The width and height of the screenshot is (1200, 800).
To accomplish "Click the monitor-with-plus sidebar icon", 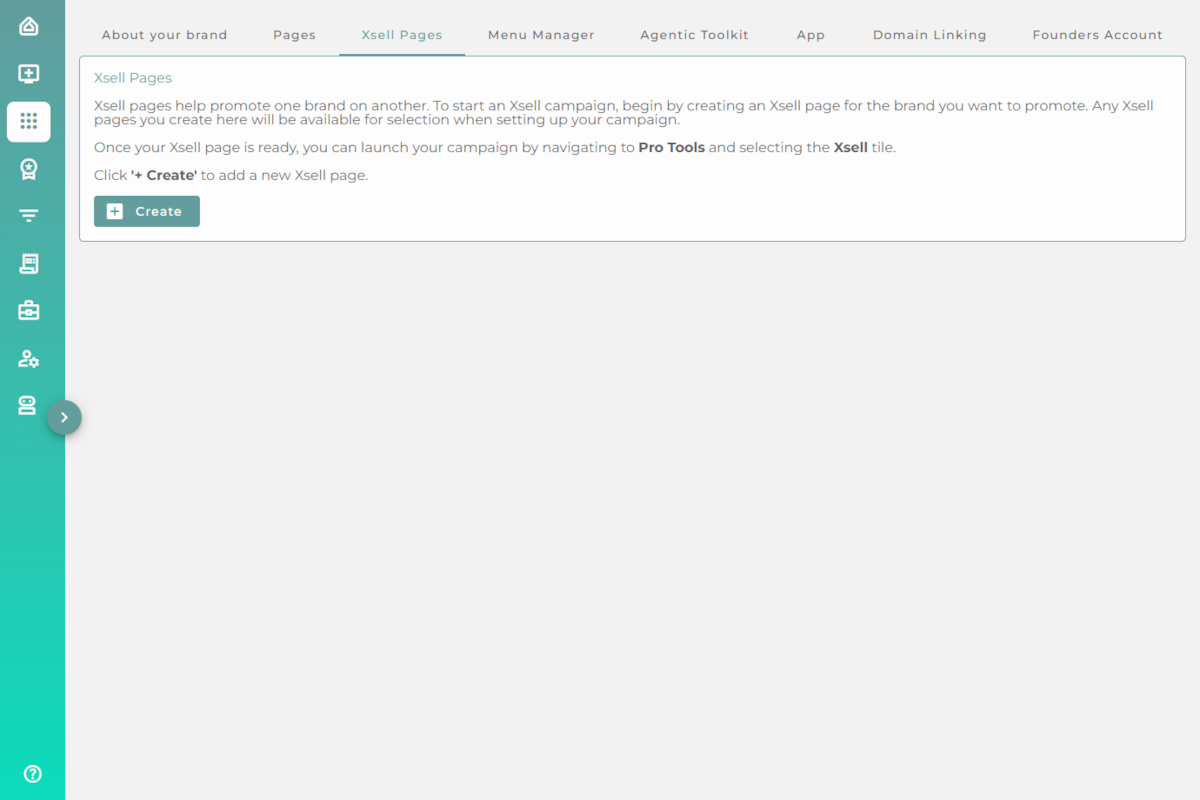I will click(29, 74).
